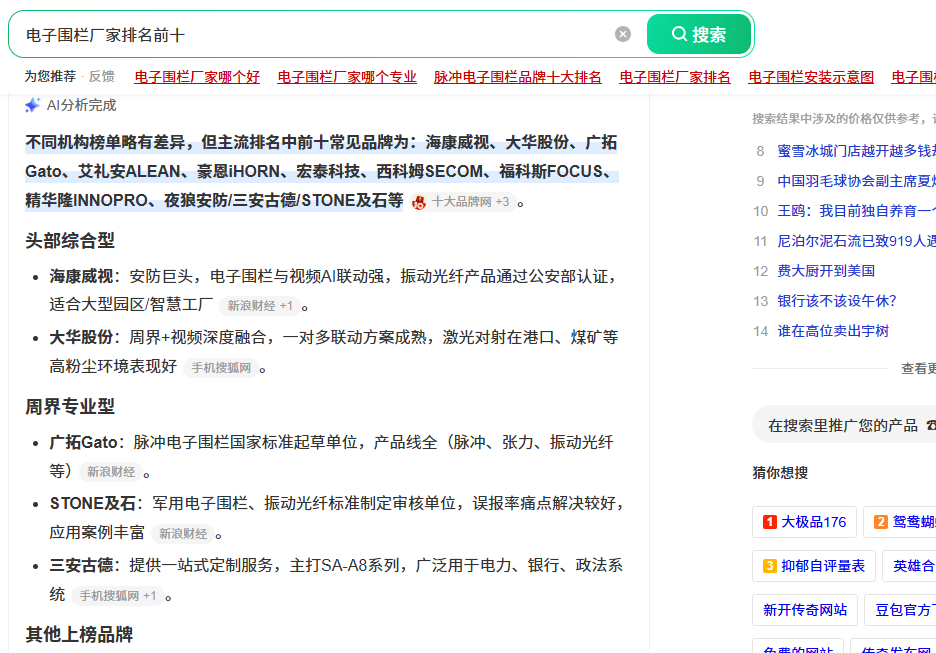This screenshot has width=936, height=653.
Task: Open the 十大品牌网 +3 source tag
Action: (461, 202)
